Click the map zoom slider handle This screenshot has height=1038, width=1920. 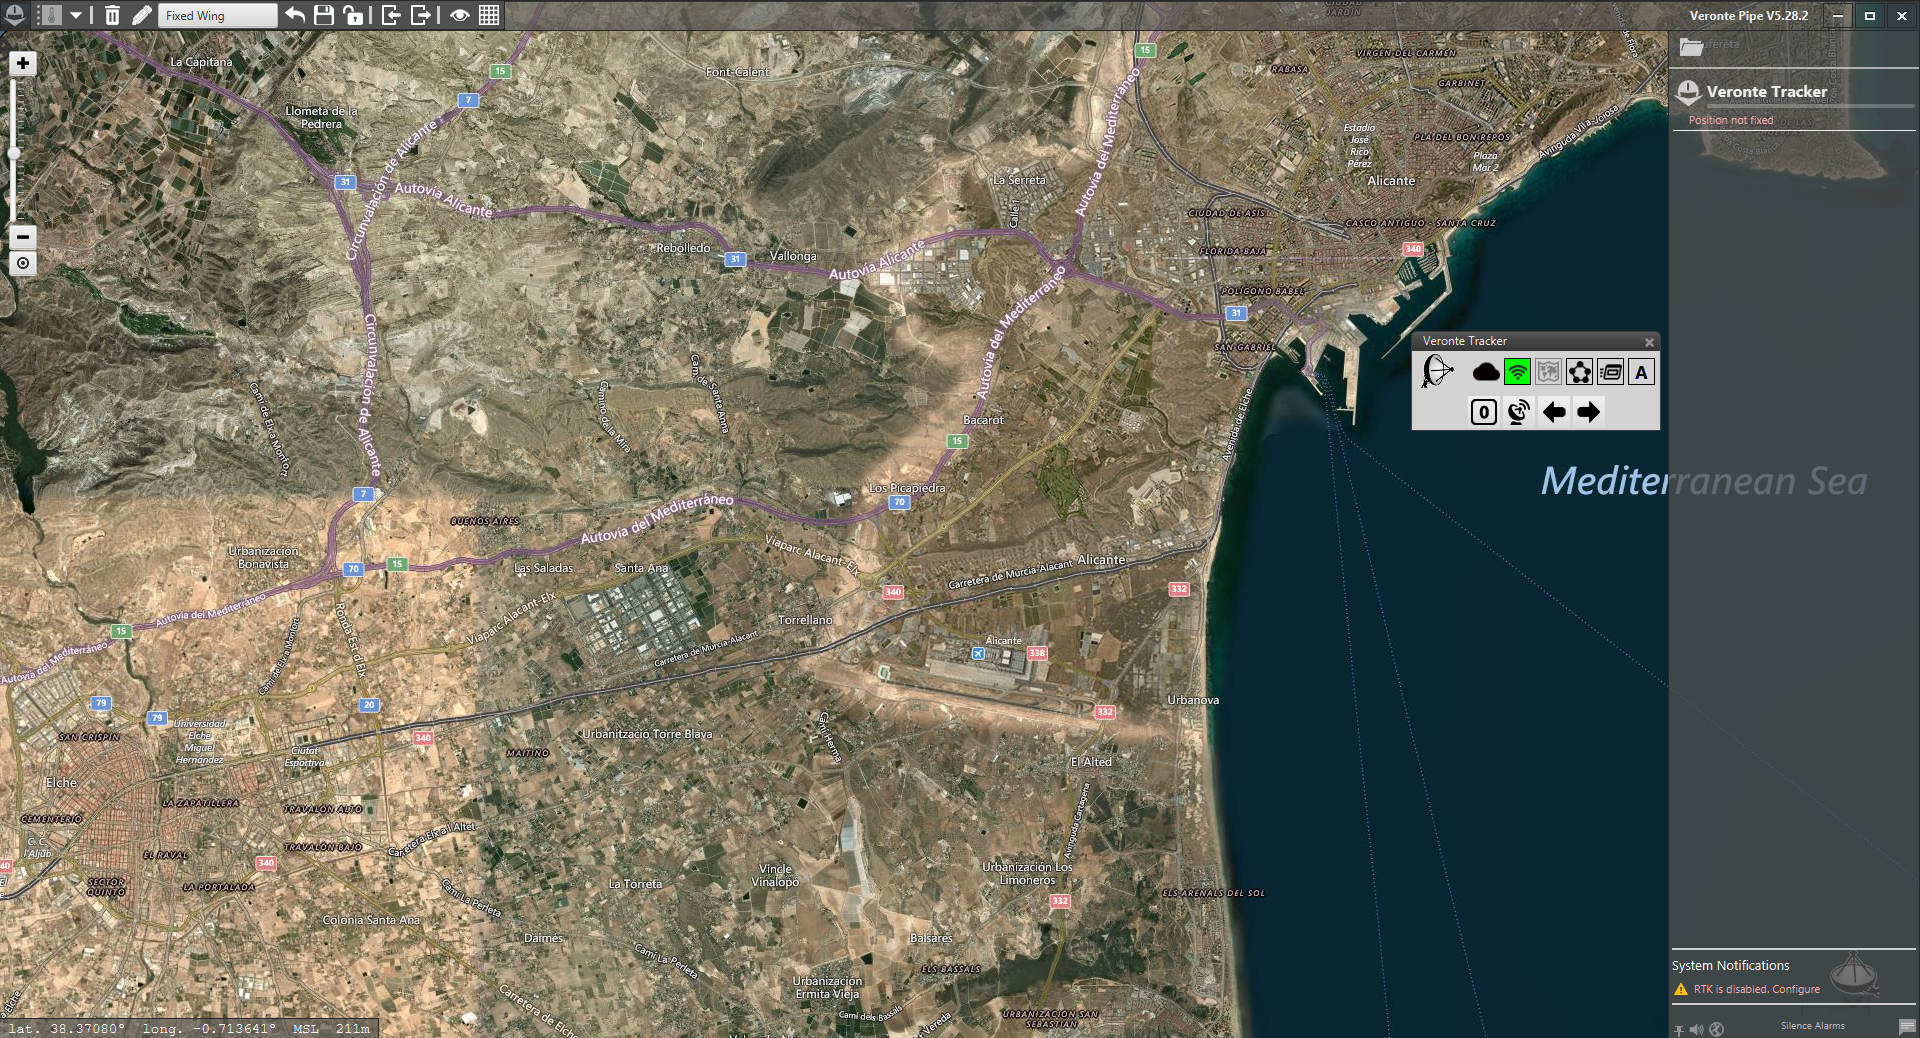pyautogui.click(x=14, y=153)
